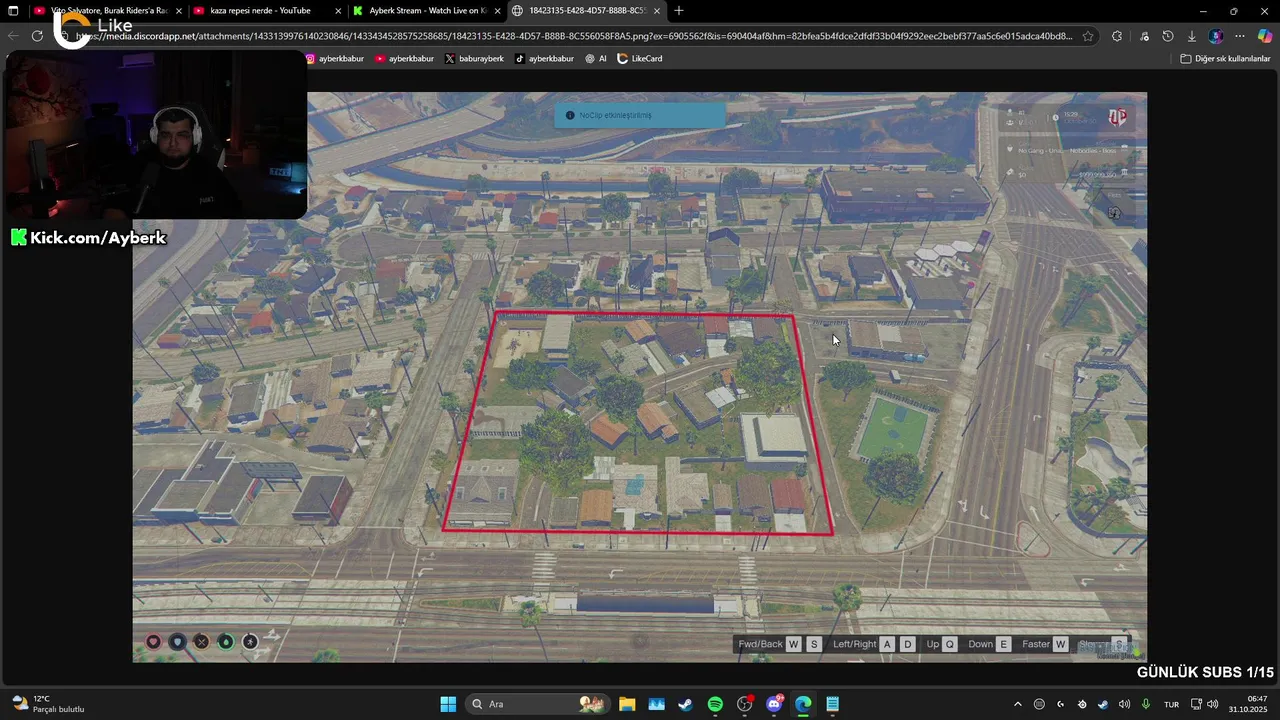
Task: Close the 18423135 image tab
Action: tap(657, 11)
